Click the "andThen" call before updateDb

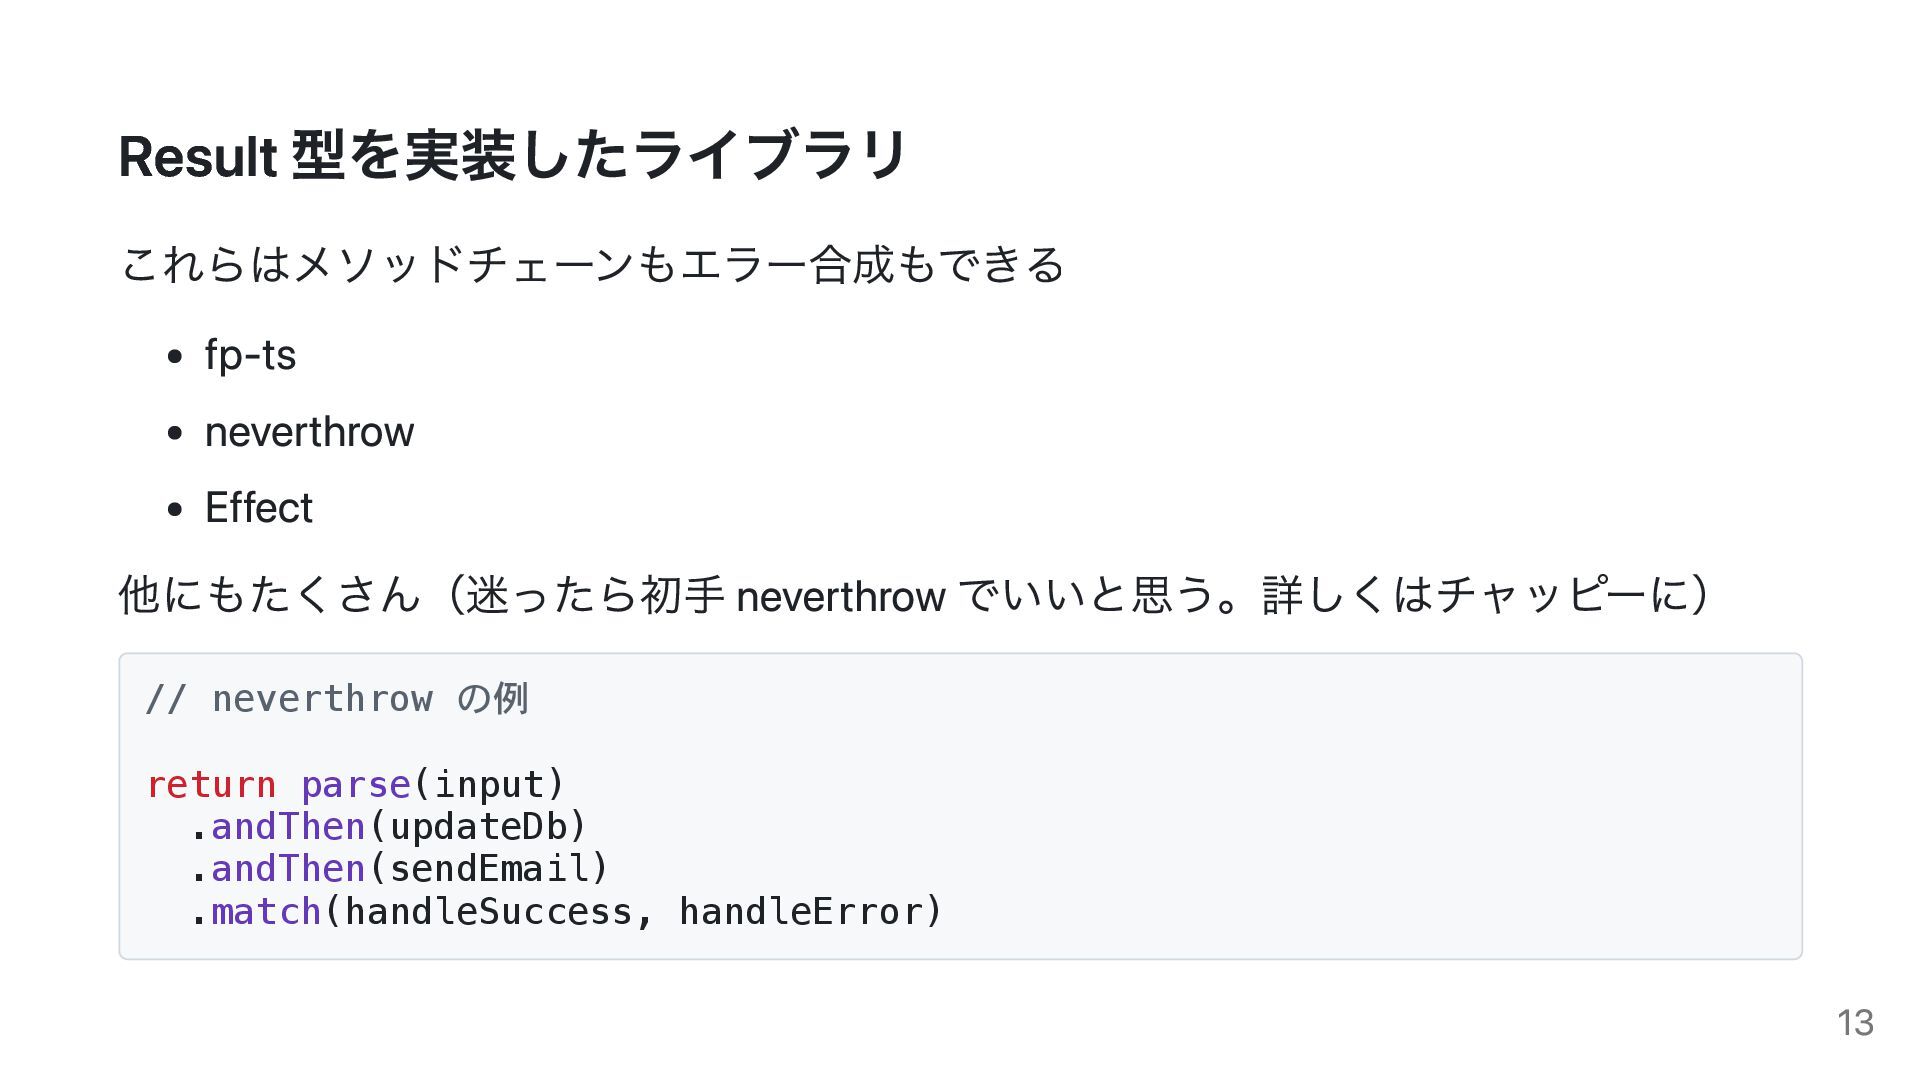288,827
